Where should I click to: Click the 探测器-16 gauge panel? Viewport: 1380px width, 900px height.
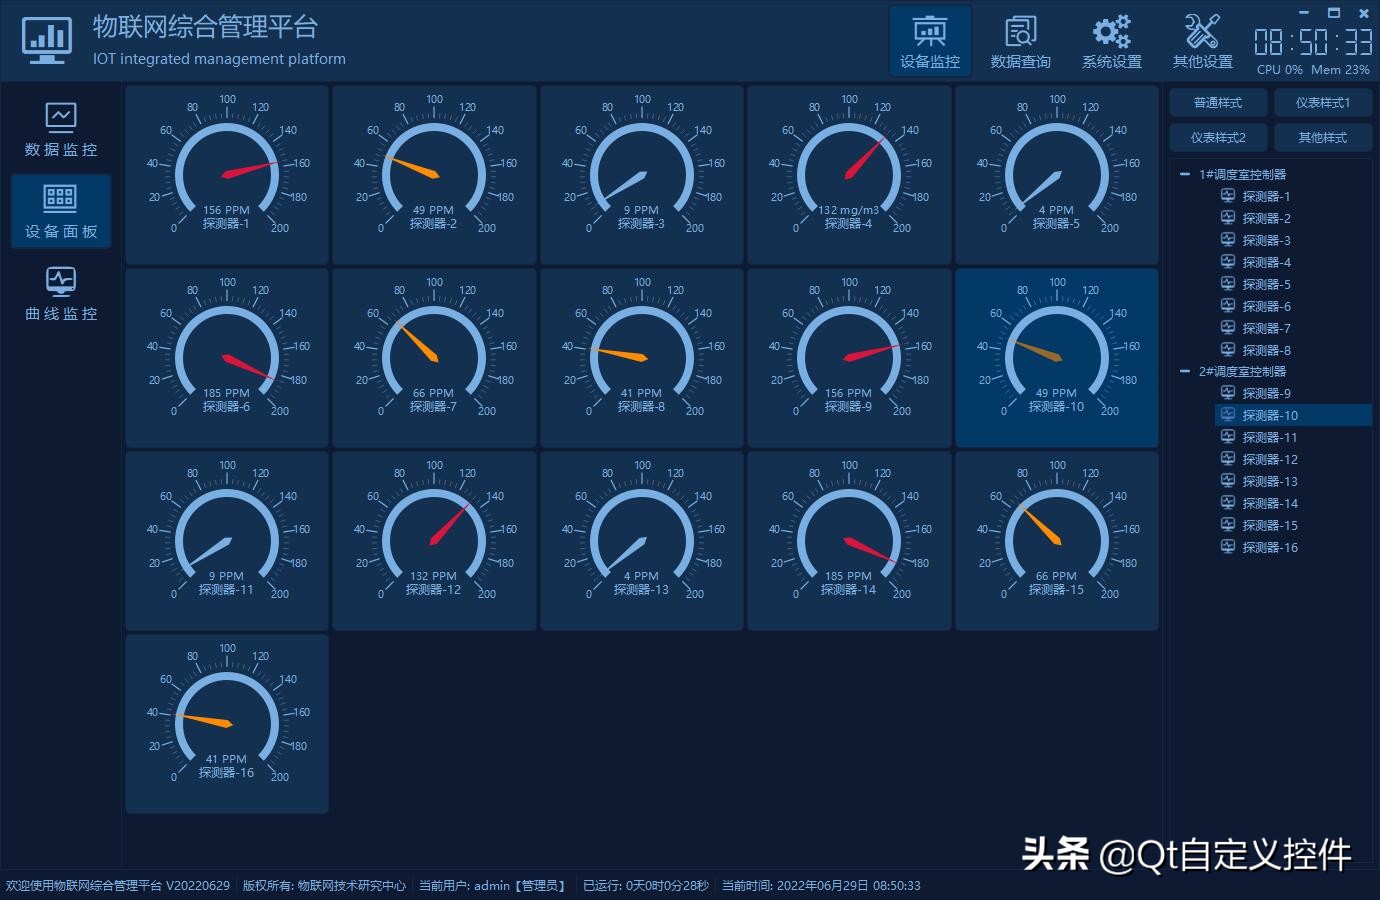click(x=227, y=724)
